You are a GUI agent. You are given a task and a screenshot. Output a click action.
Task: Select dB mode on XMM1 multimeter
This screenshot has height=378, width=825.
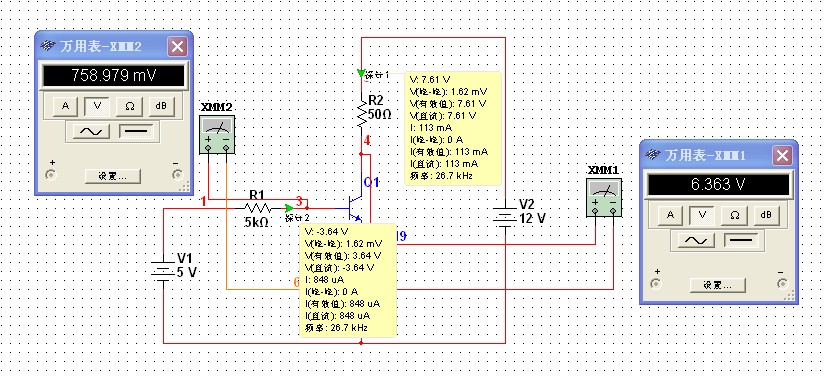point(766,215)
